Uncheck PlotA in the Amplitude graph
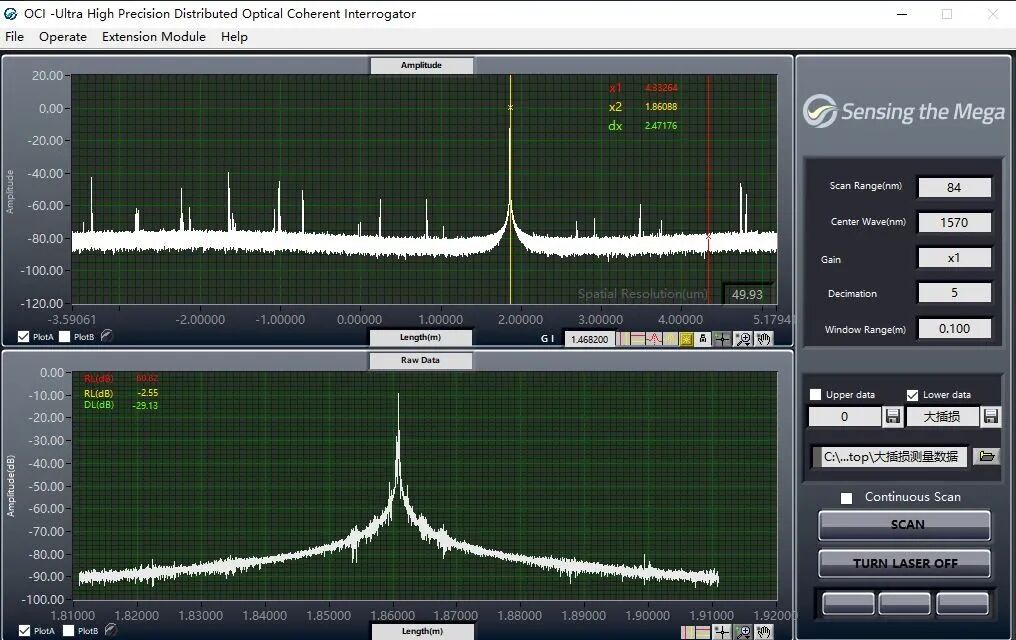The width and height of the screenshot is (1016, 640). [24, 336]
